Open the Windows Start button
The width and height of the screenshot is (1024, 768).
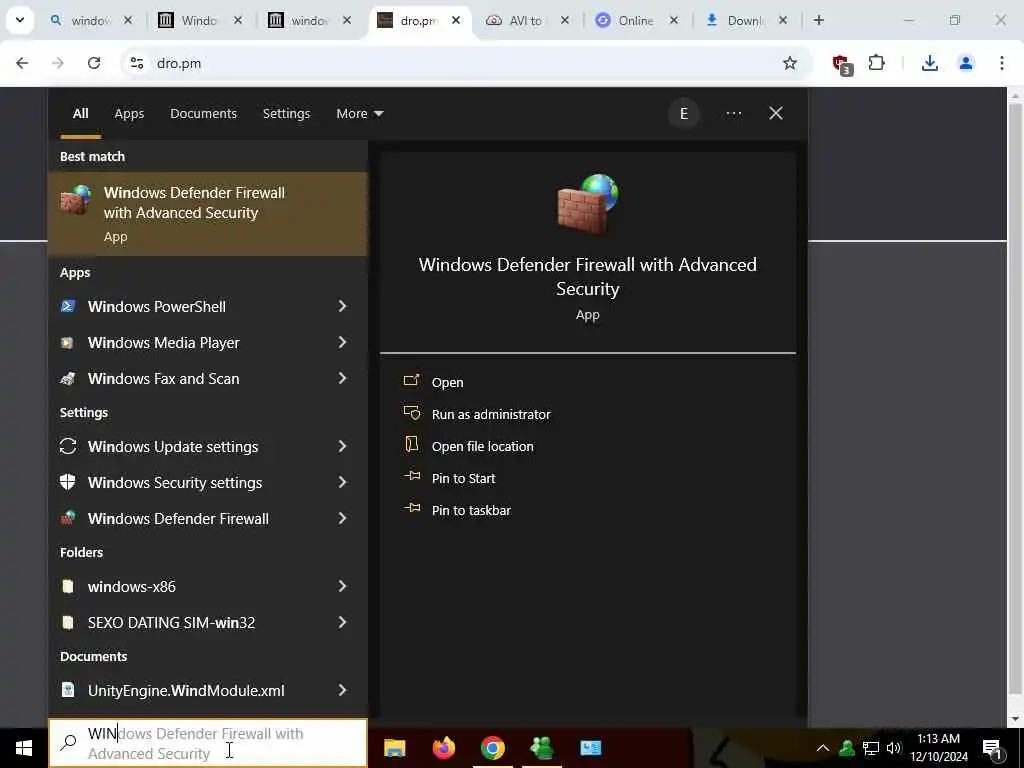pos(24,748)
